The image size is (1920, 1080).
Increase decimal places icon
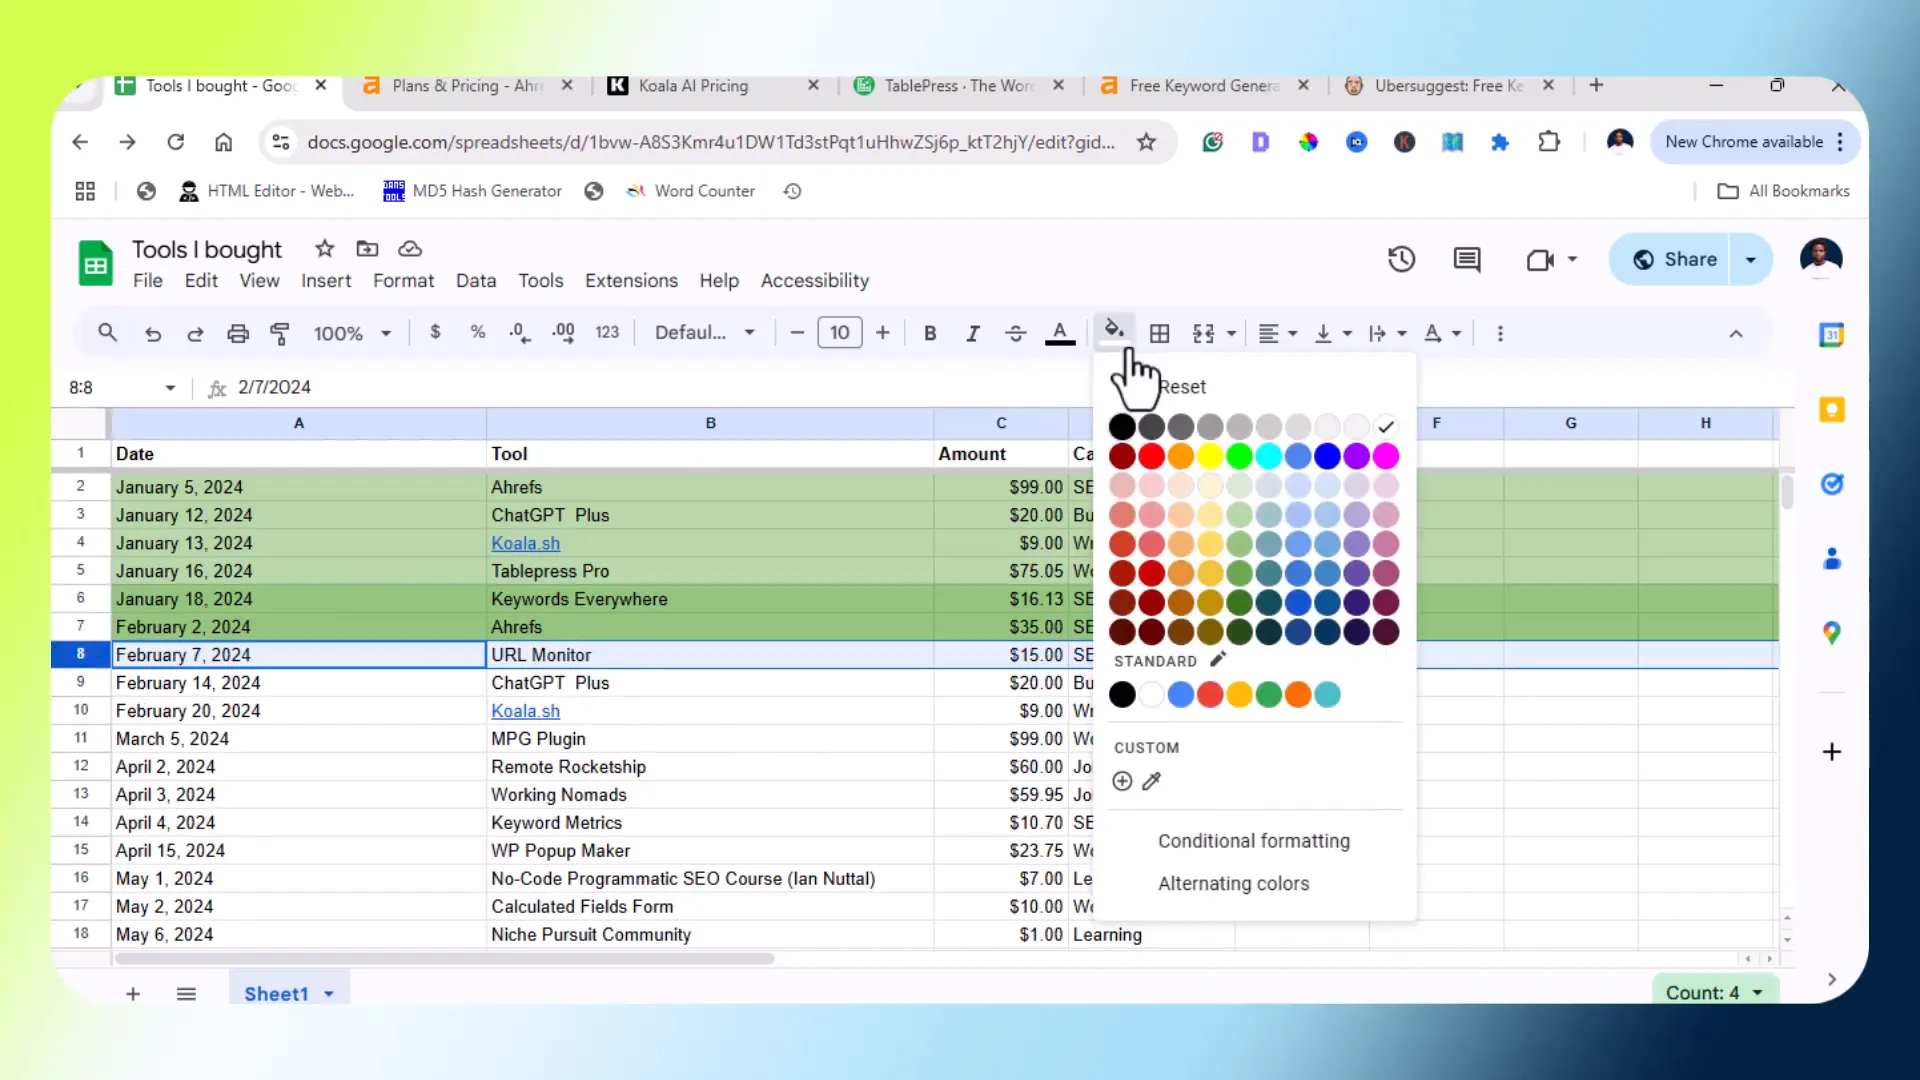[x=563, y=333]
